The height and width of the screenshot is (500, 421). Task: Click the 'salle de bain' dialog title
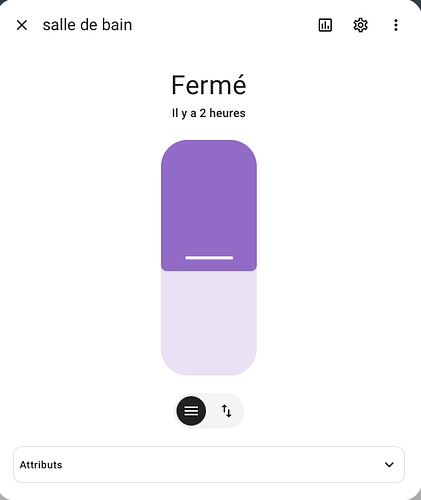coord(87,25)
